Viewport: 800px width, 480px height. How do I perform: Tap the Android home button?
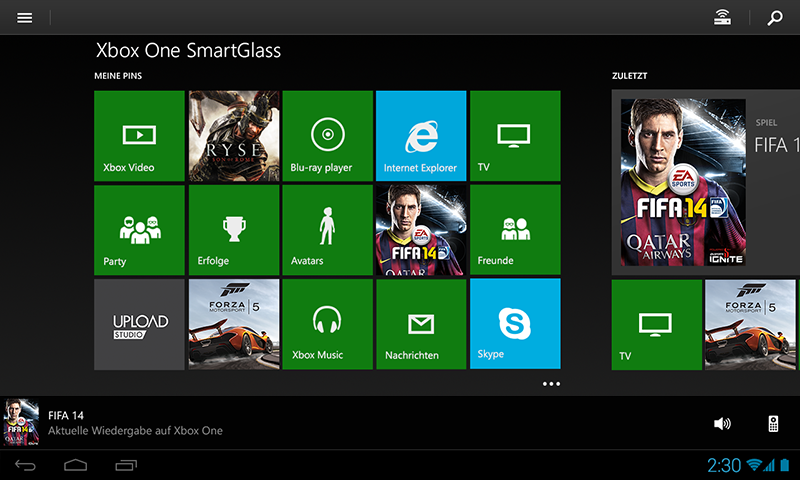click(76, 465)
